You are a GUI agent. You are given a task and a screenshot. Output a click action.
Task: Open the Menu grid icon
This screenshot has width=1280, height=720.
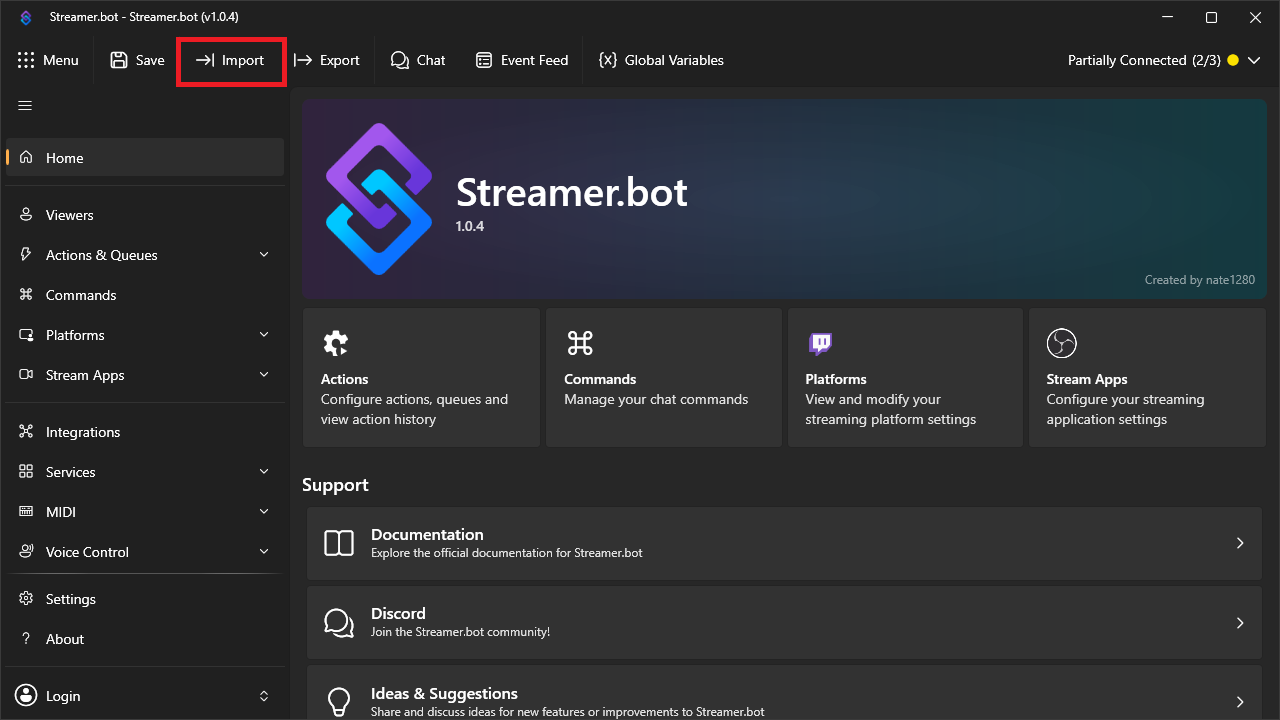point(26,60)
